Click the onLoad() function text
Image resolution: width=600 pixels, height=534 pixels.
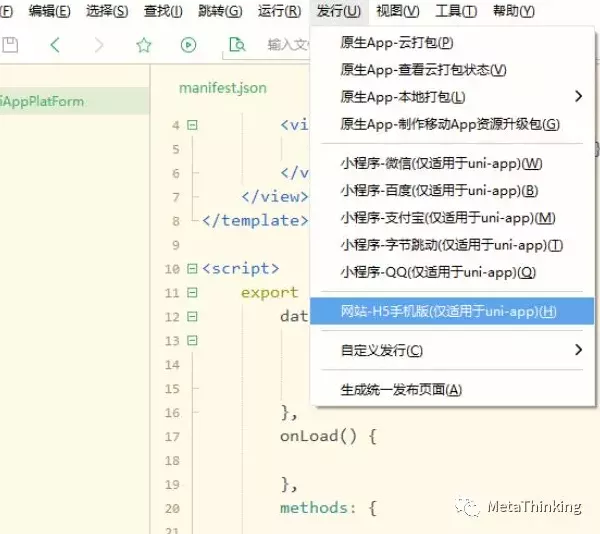(x=318, y=436)
